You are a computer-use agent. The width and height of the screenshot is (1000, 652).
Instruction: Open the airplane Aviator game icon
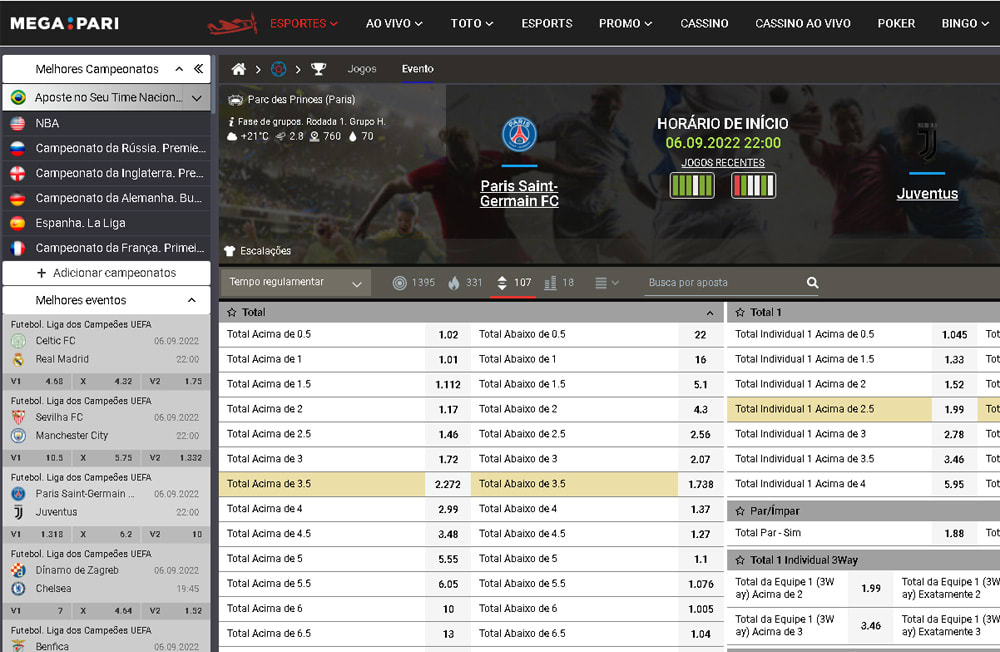pos(232,24)
